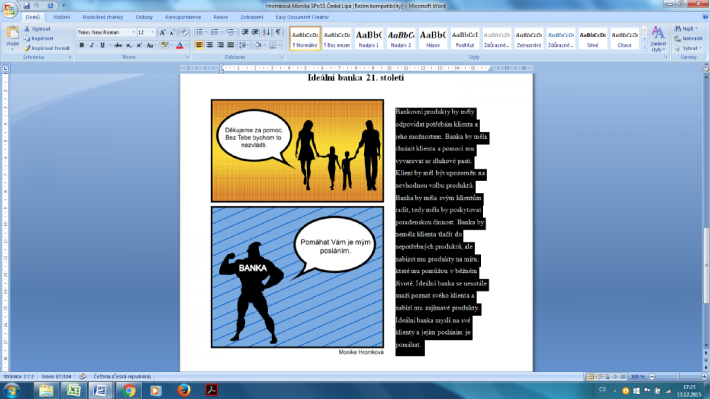710x399 pixels.
Task: Open the Zobrazení tab
Action: tap(251, 17)
